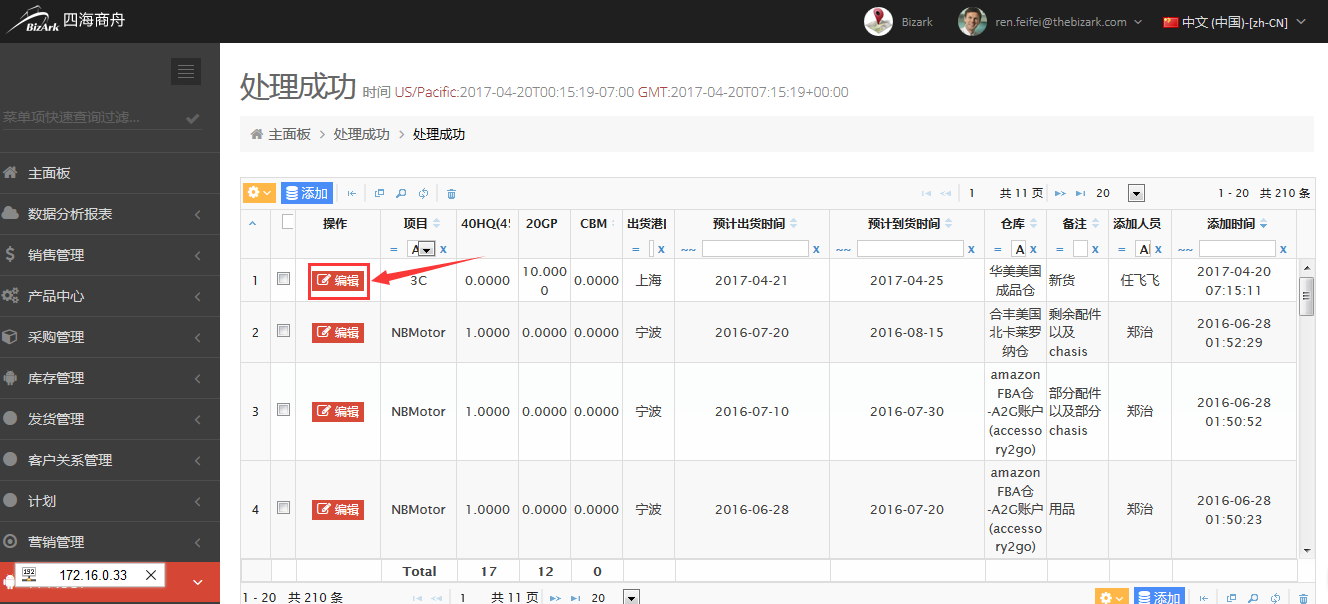Click 编辑 button in row 1
Image resolution: width=1328 pixels, height=604 pixels.
(338, 280)
